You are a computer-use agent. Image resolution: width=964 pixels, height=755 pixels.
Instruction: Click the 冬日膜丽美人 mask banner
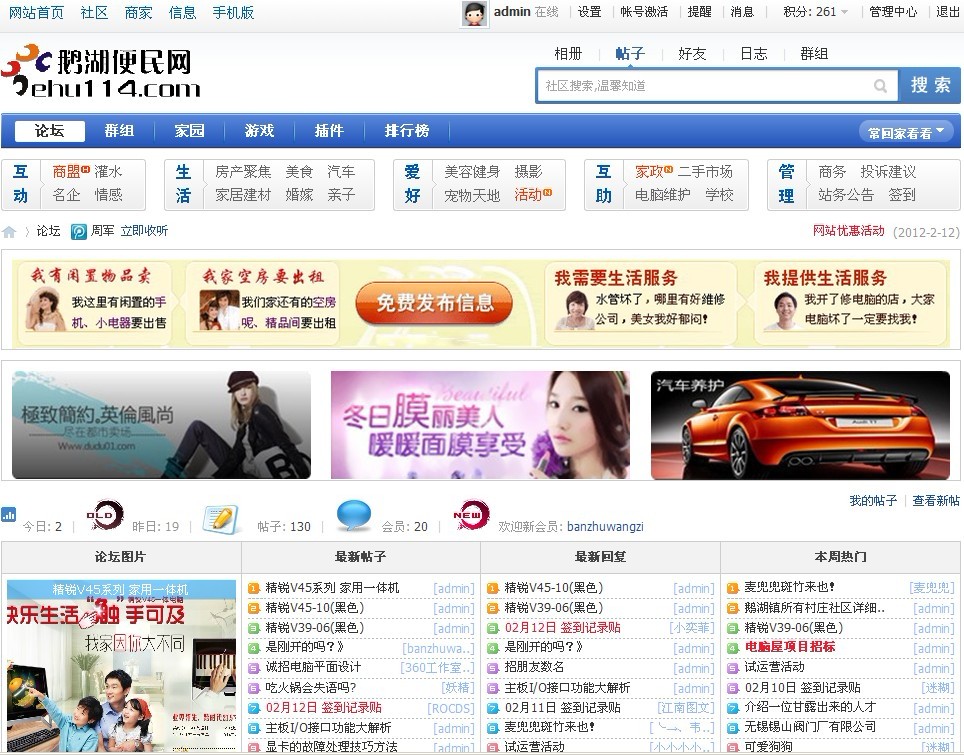click(480, 425)
